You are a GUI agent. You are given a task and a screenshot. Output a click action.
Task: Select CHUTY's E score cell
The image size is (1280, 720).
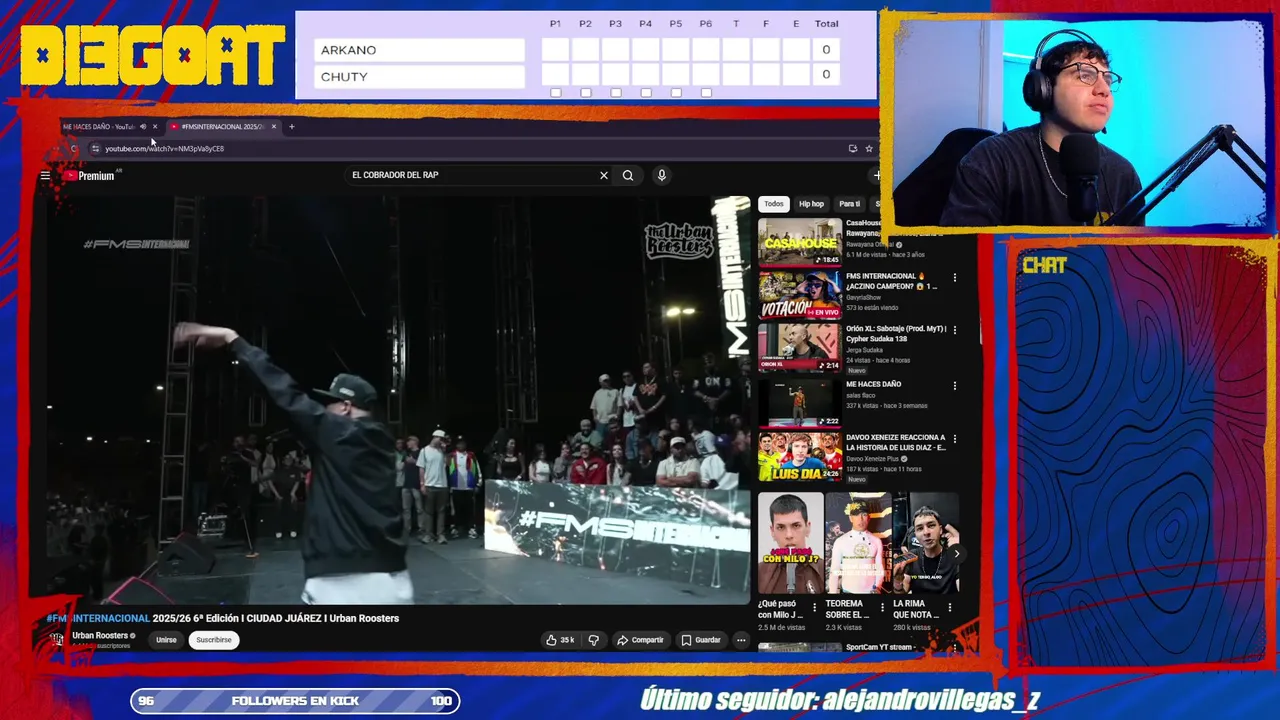click(796, 75)
